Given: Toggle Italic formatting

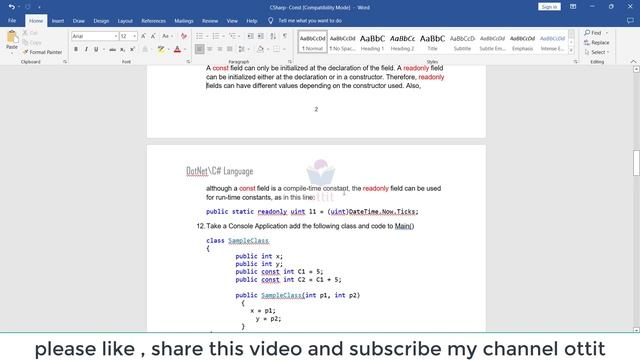Looking at the screenshot, I should tap(86, 49).
